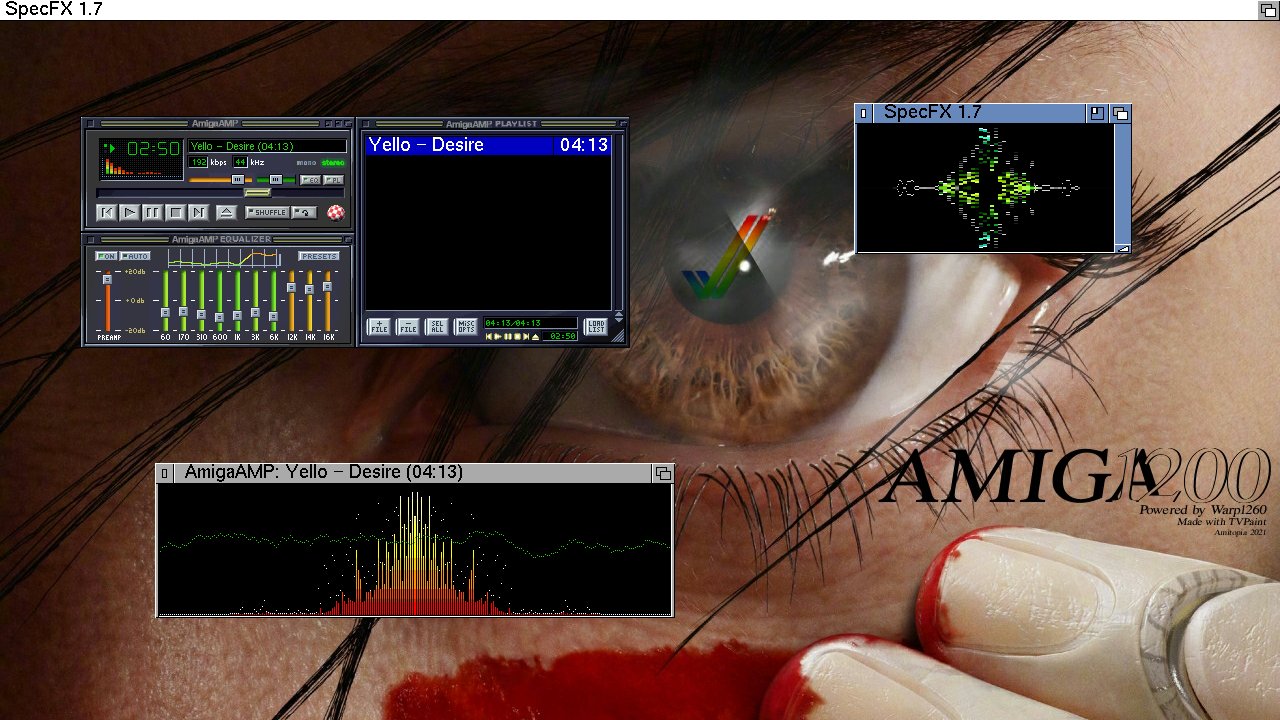Click the – FILE playlist button
The width and height of the screenshot is (1280, 720).
pyautogui.click(x=408, y=326)
